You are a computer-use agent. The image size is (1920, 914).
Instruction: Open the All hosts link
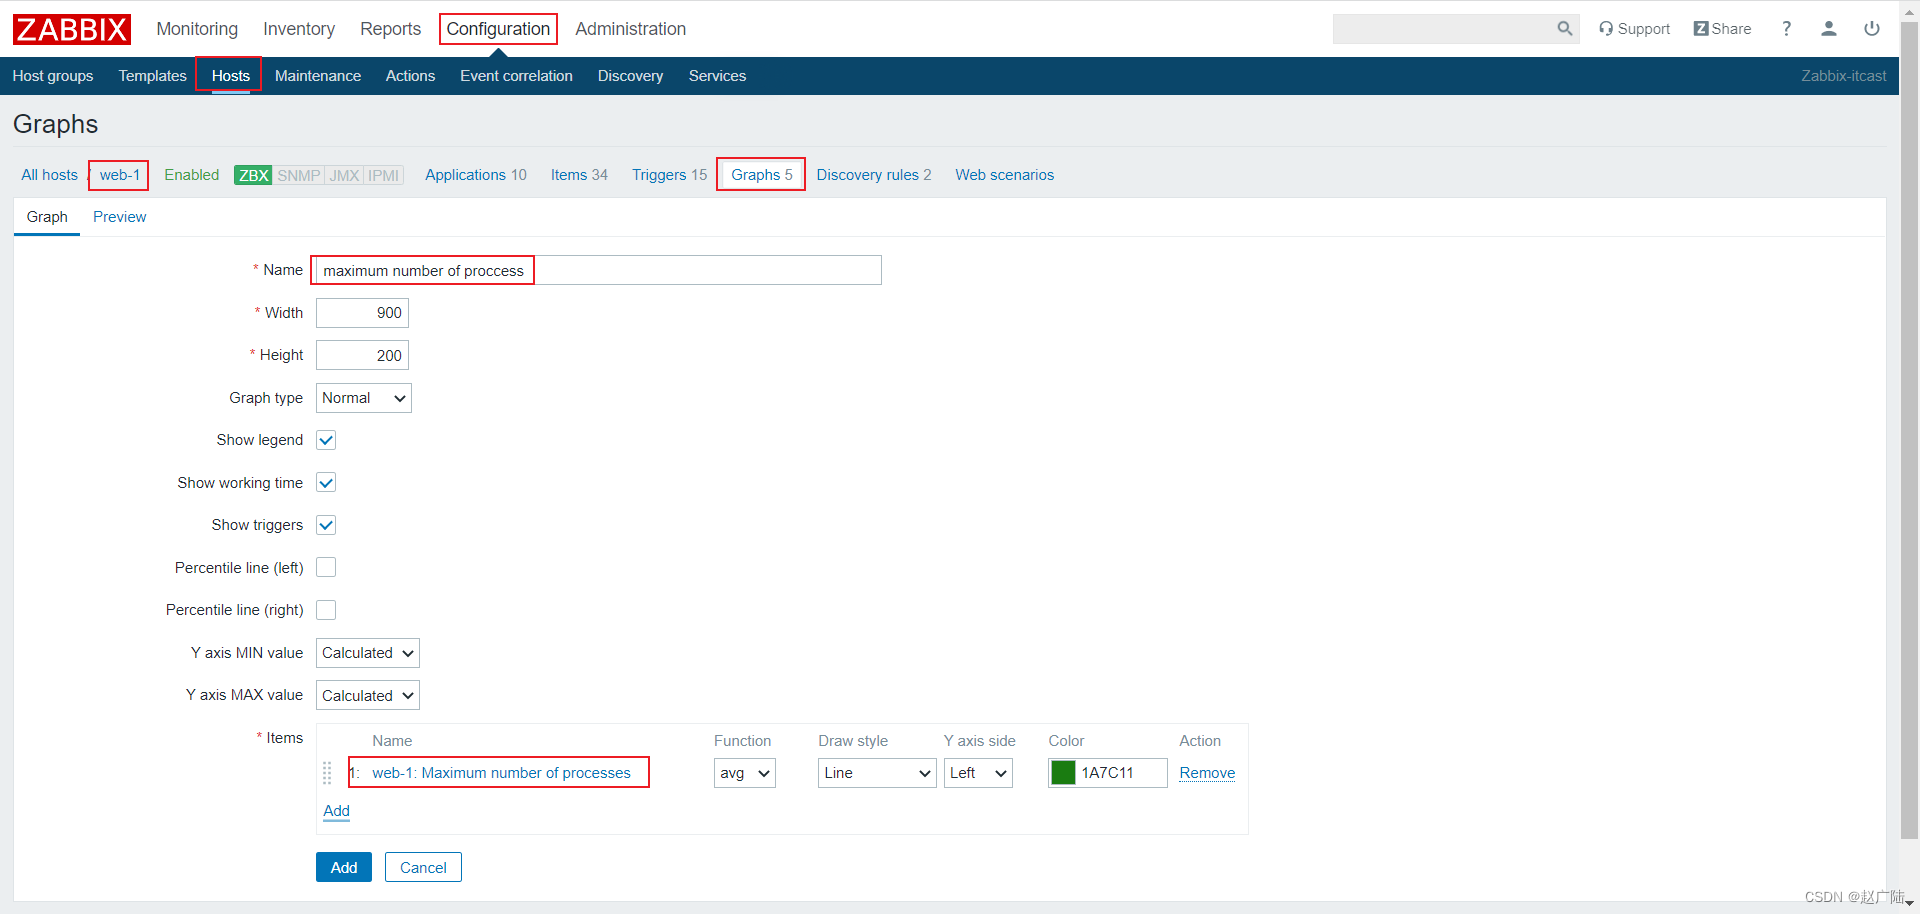(x=49, y=175)
